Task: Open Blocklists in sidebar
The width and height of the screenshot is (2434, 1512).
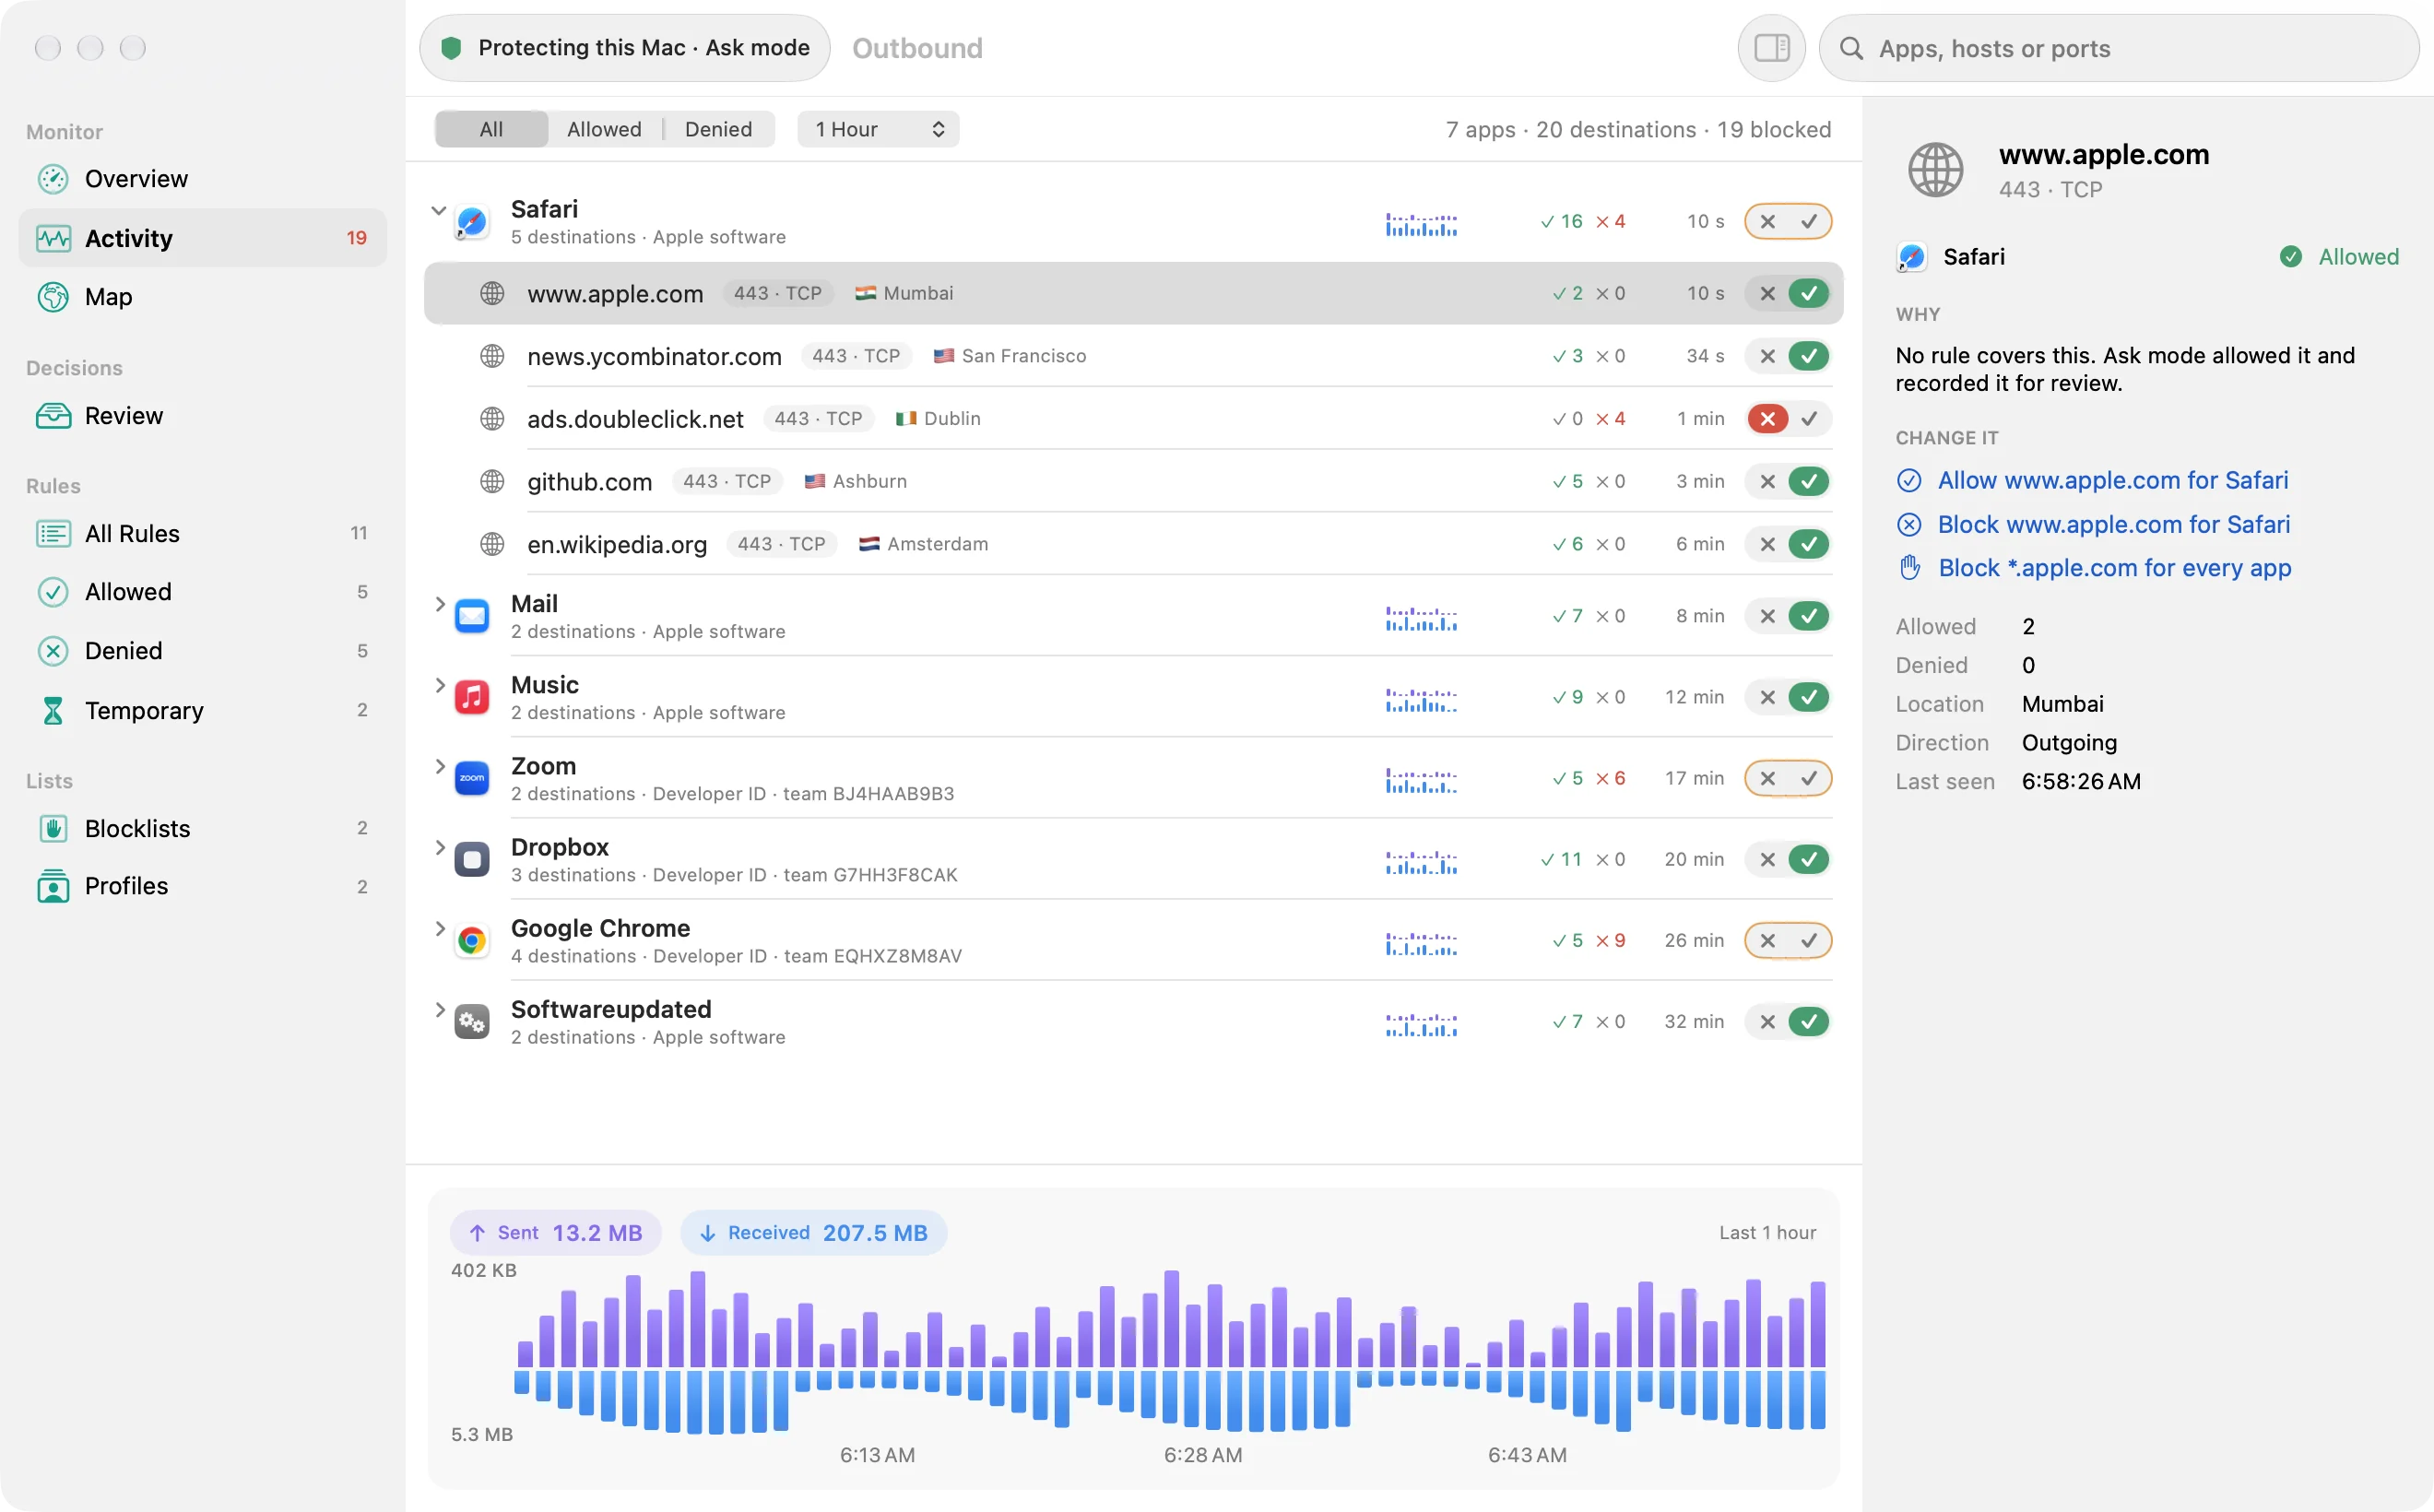Action: point(202,828)
